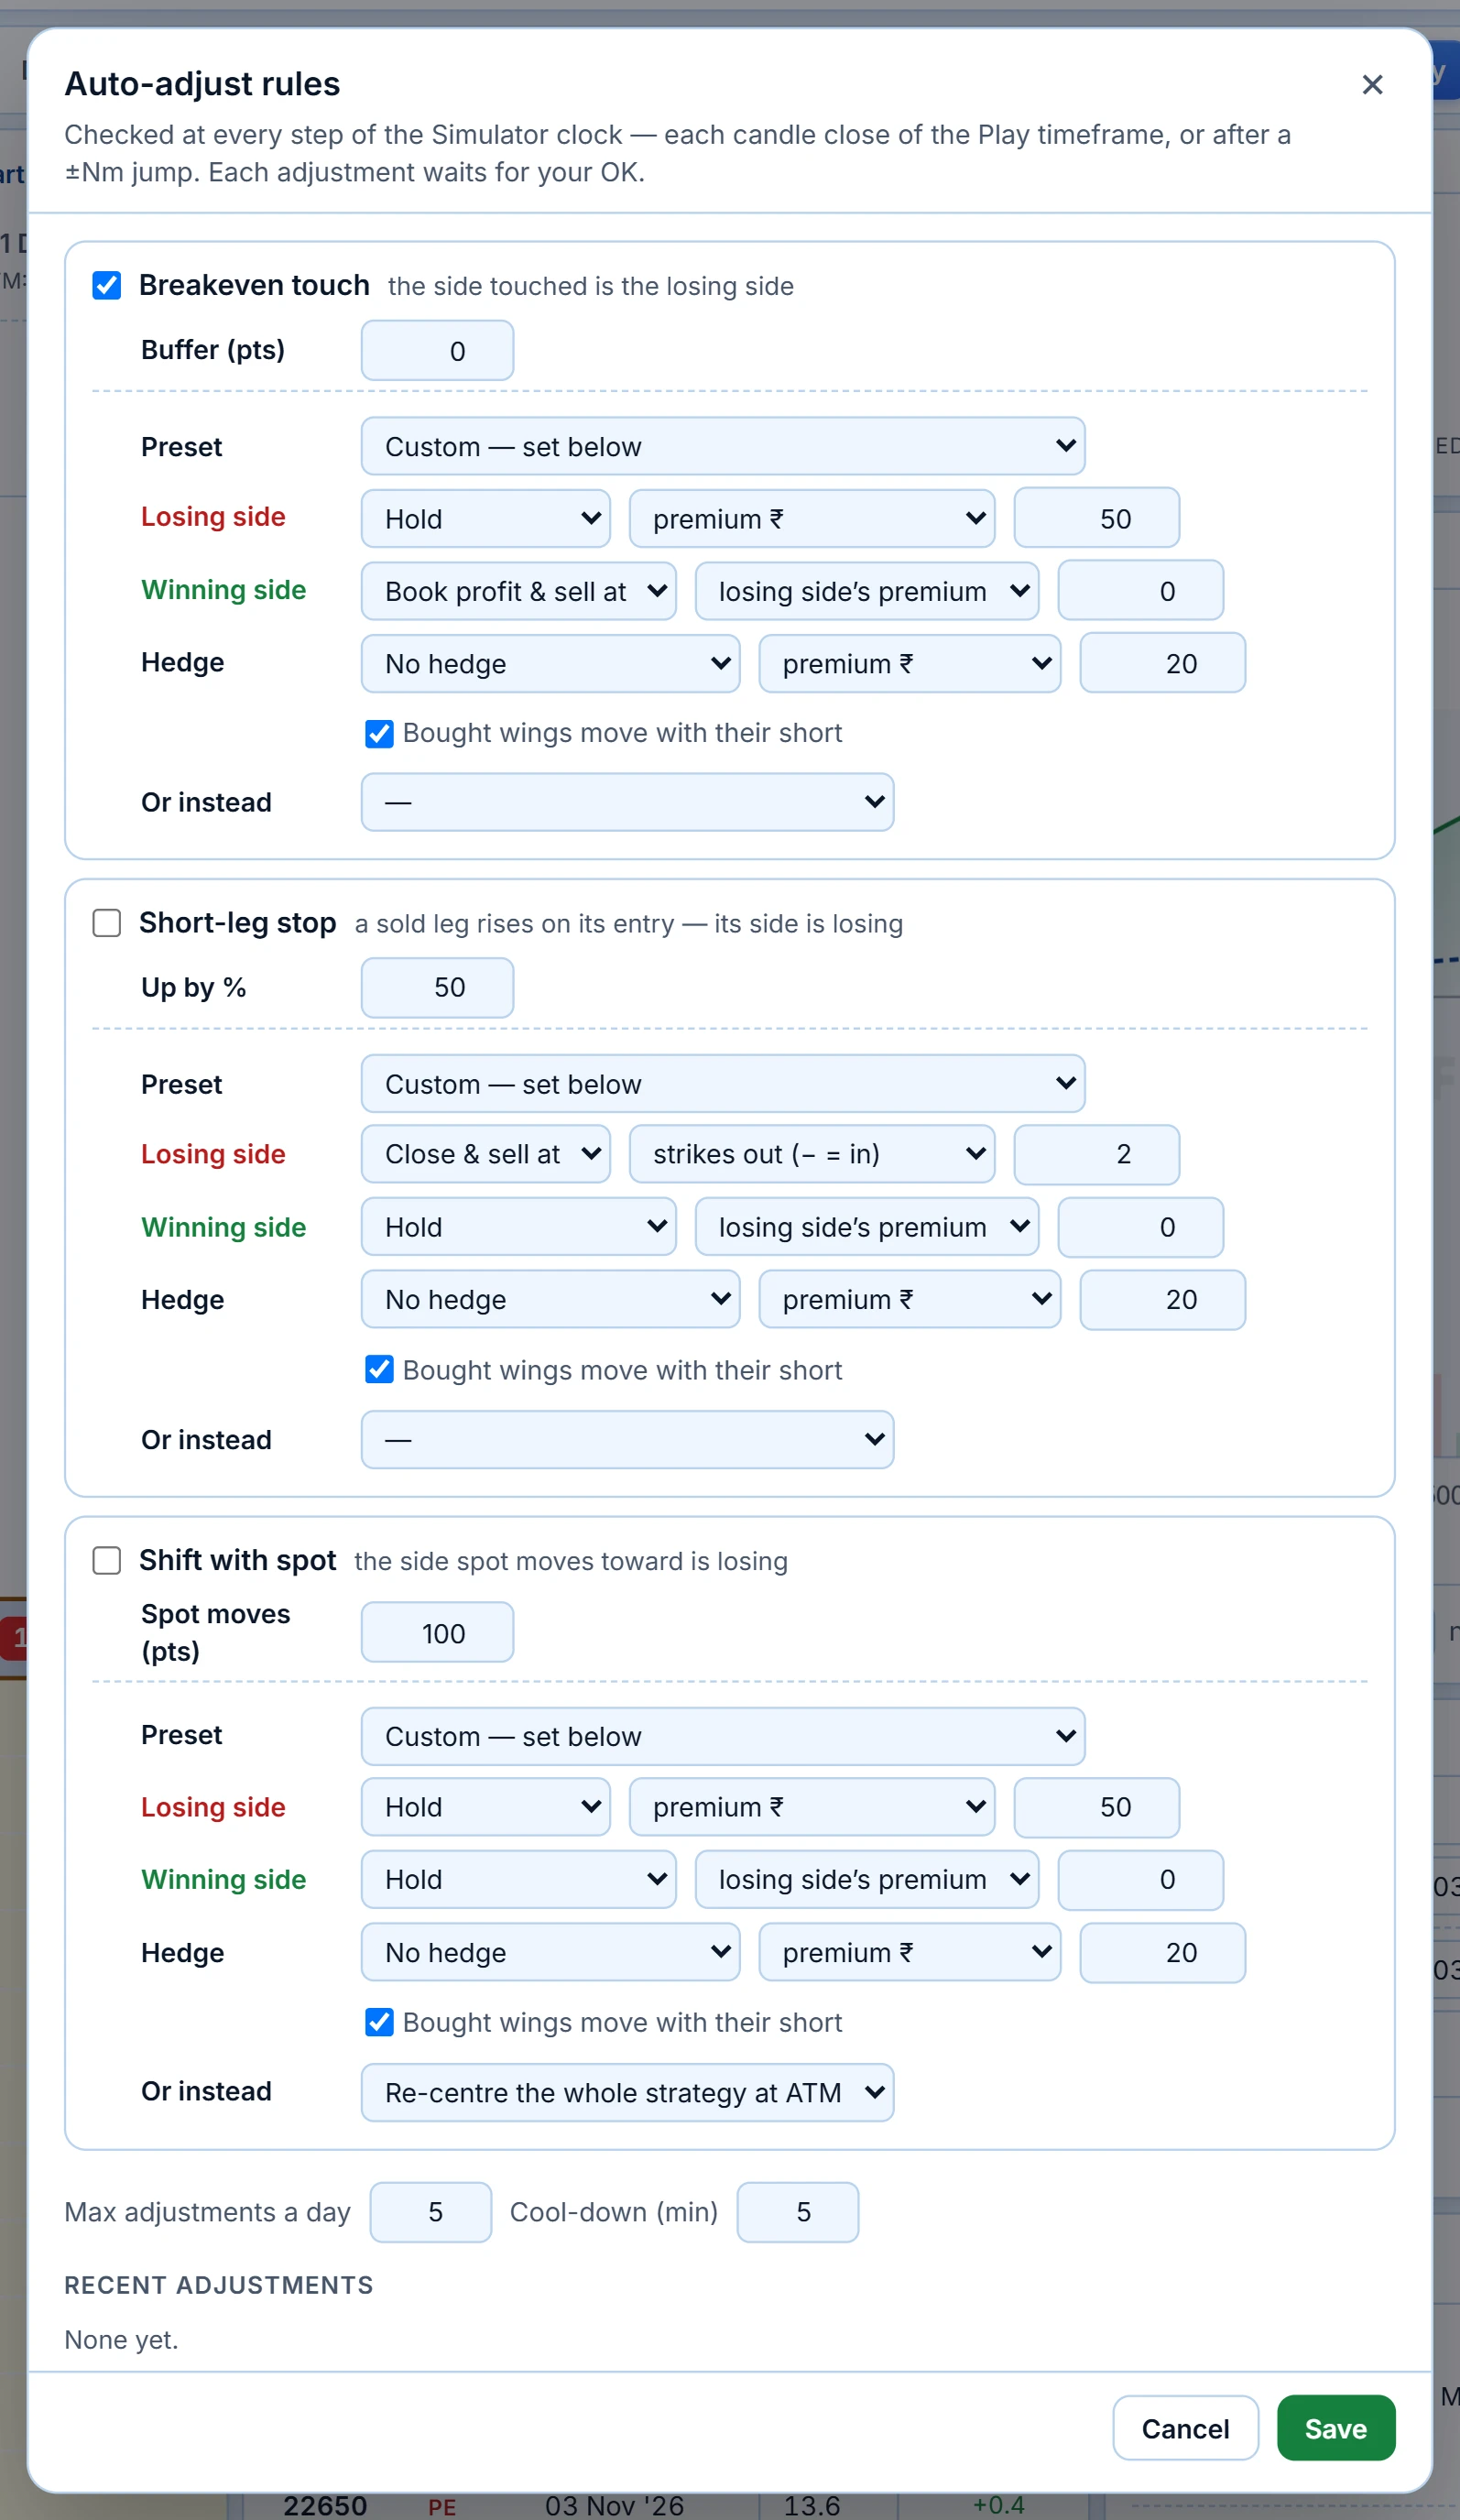Viewport: 1460px width, 2520px height.
Task: Open Breakeven touch Or instead dropdown
Action: pos(627,802)
